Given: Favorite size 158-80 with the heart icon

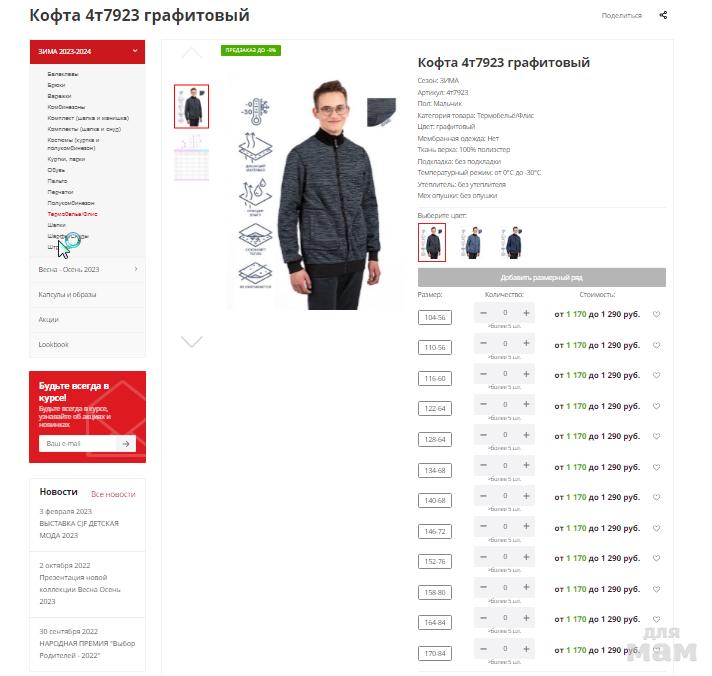Looking at the screenshot, I should click(656, 589).
